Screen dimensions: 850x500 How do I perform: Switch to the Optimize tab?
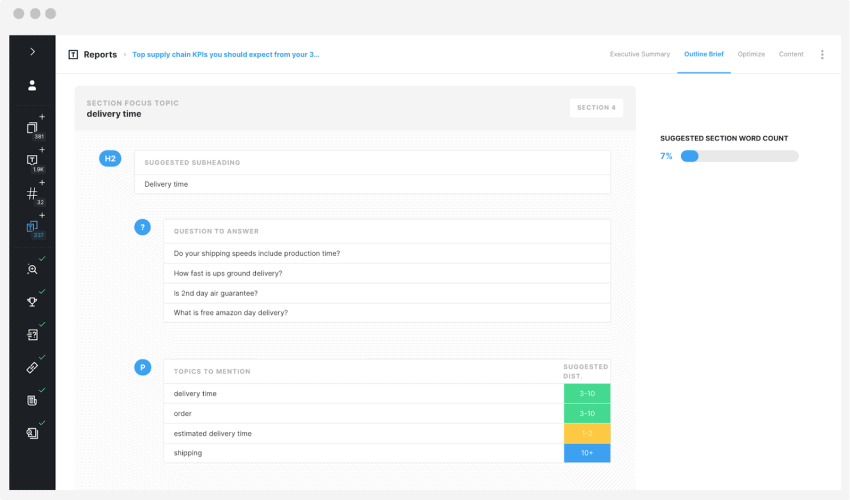pyautogui.click(x=751, y=54)
